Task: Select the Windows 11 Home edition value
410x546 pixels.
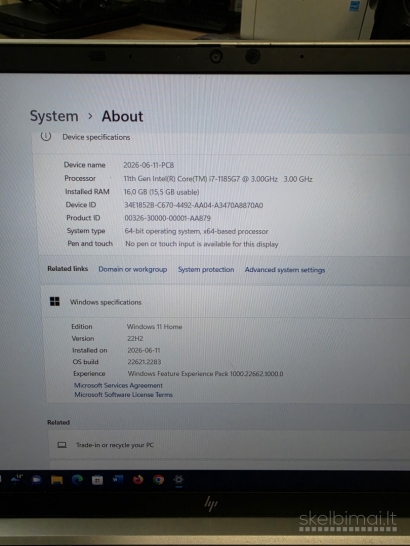Action: click(154, 327)
